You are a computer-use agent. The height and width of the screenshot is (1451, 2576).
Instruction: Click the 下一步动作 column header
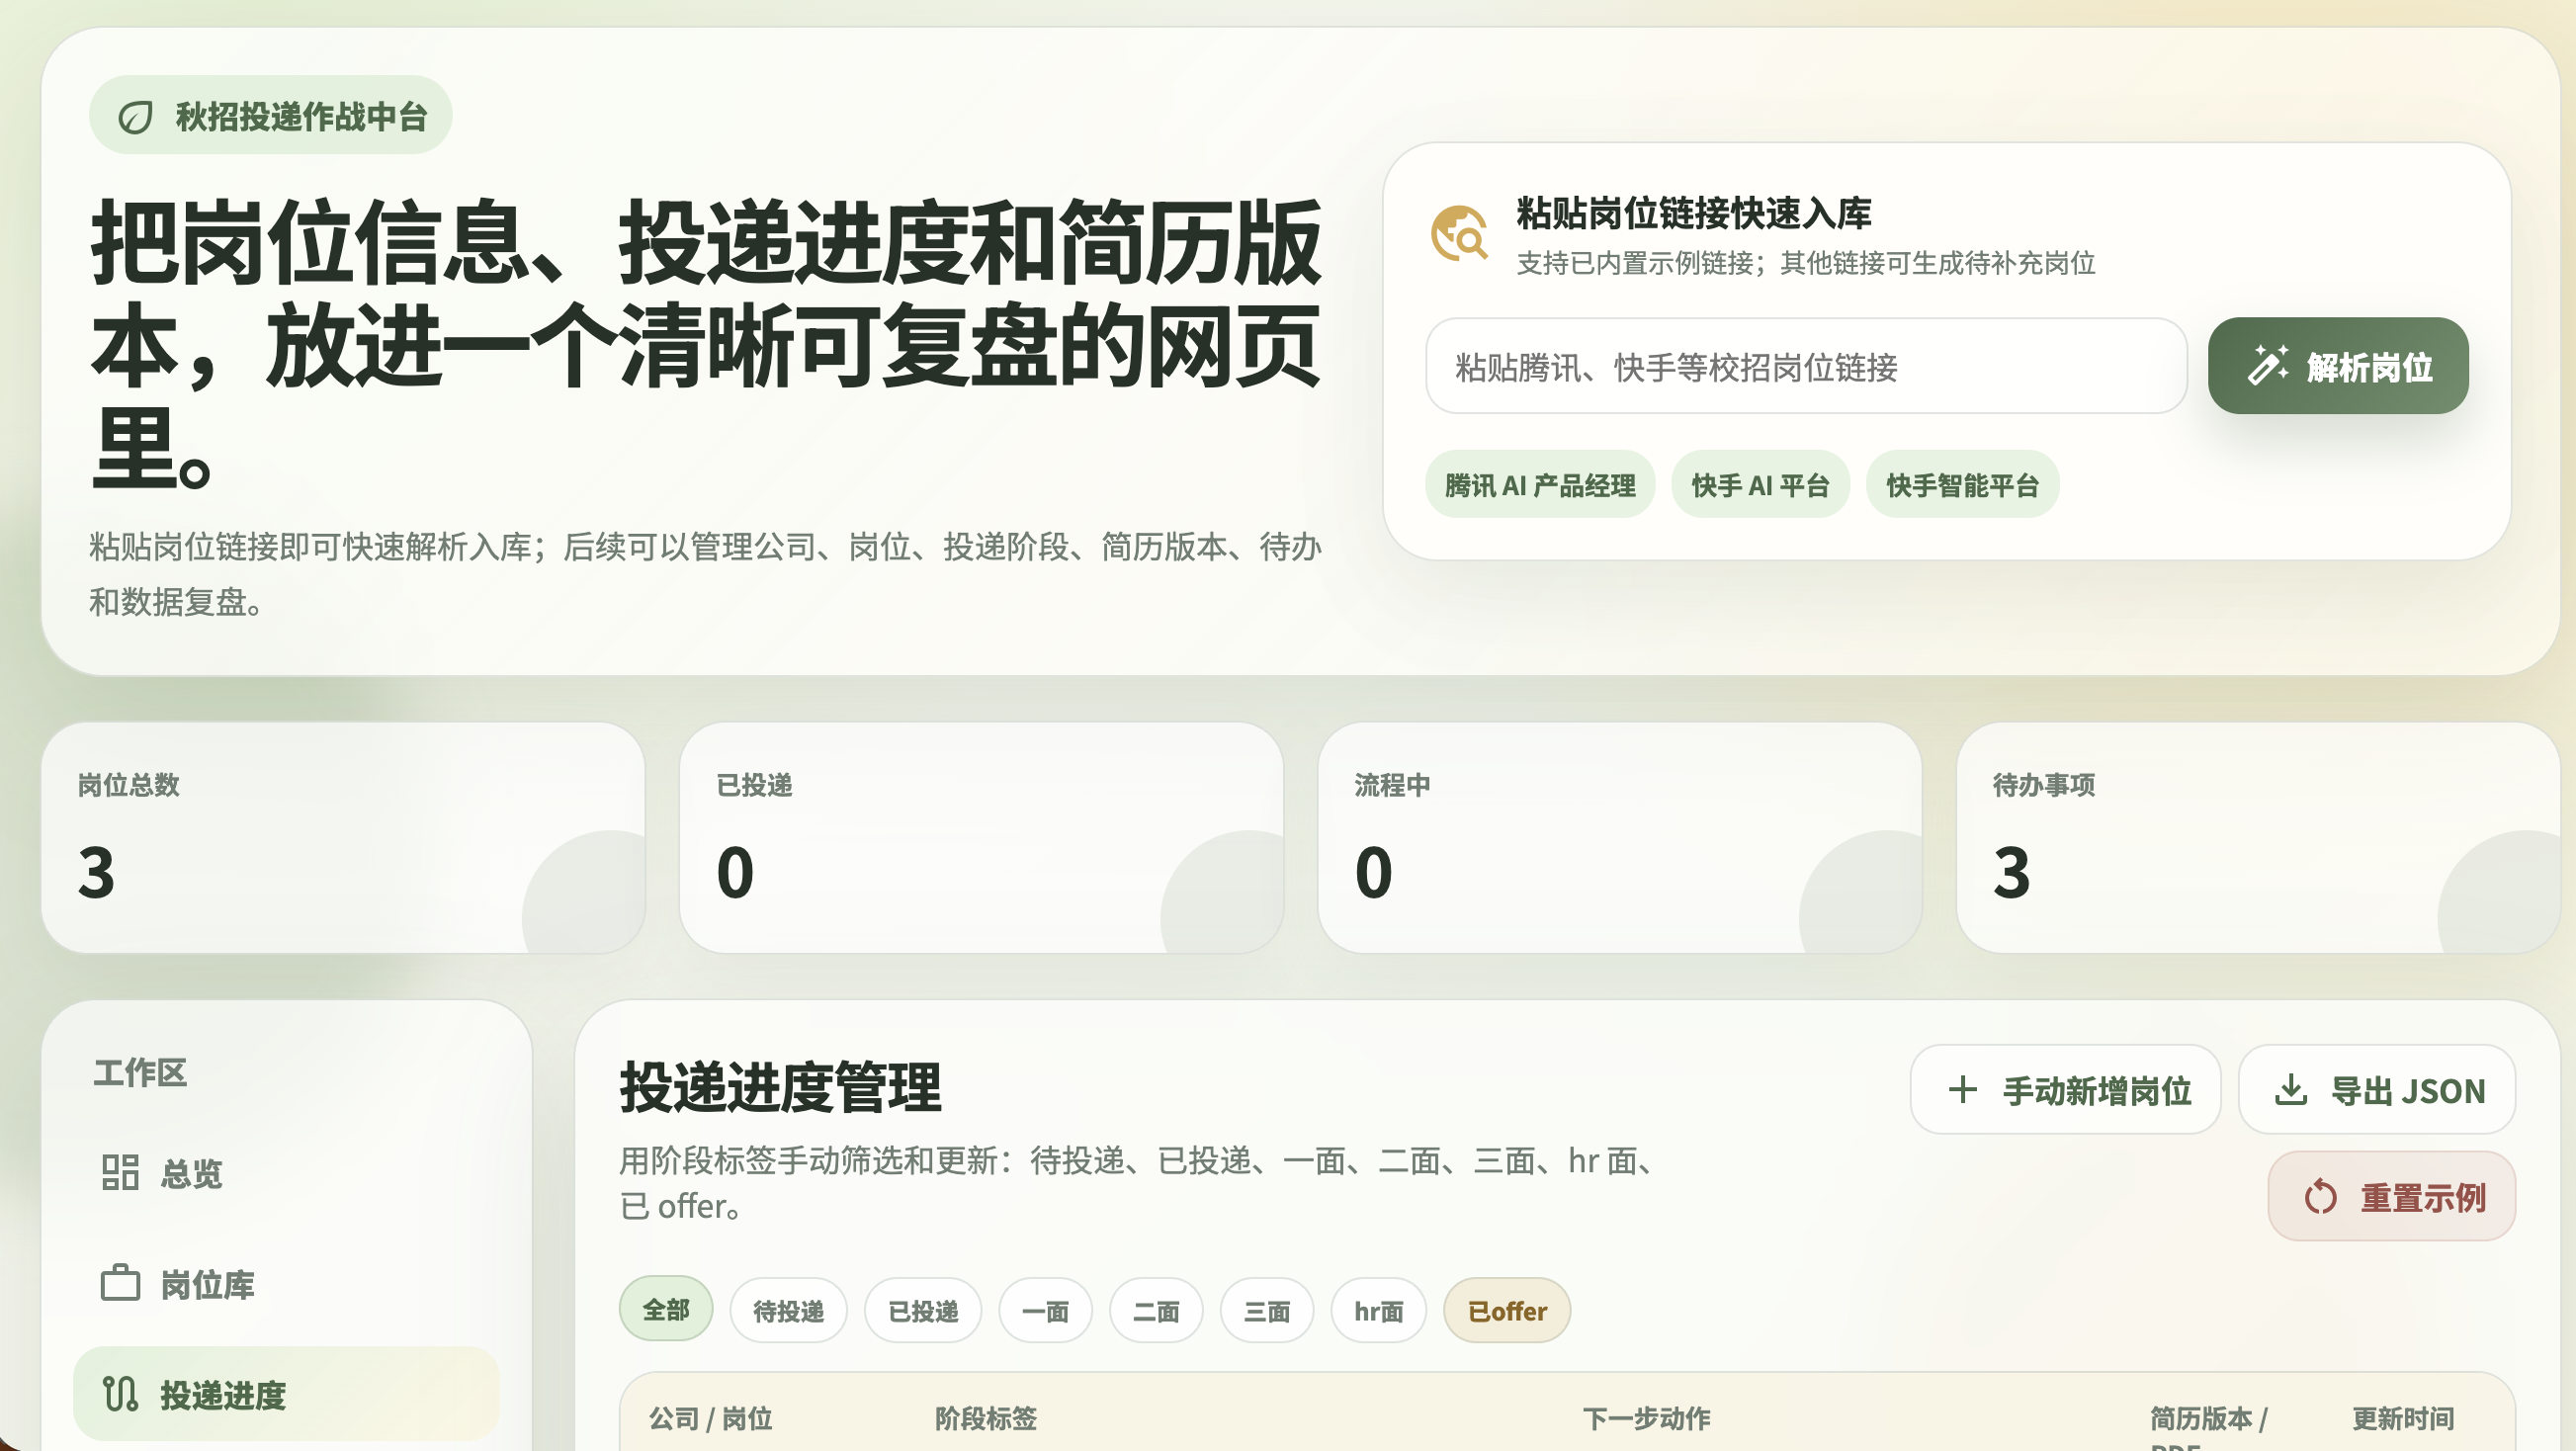point(1647,1418)
